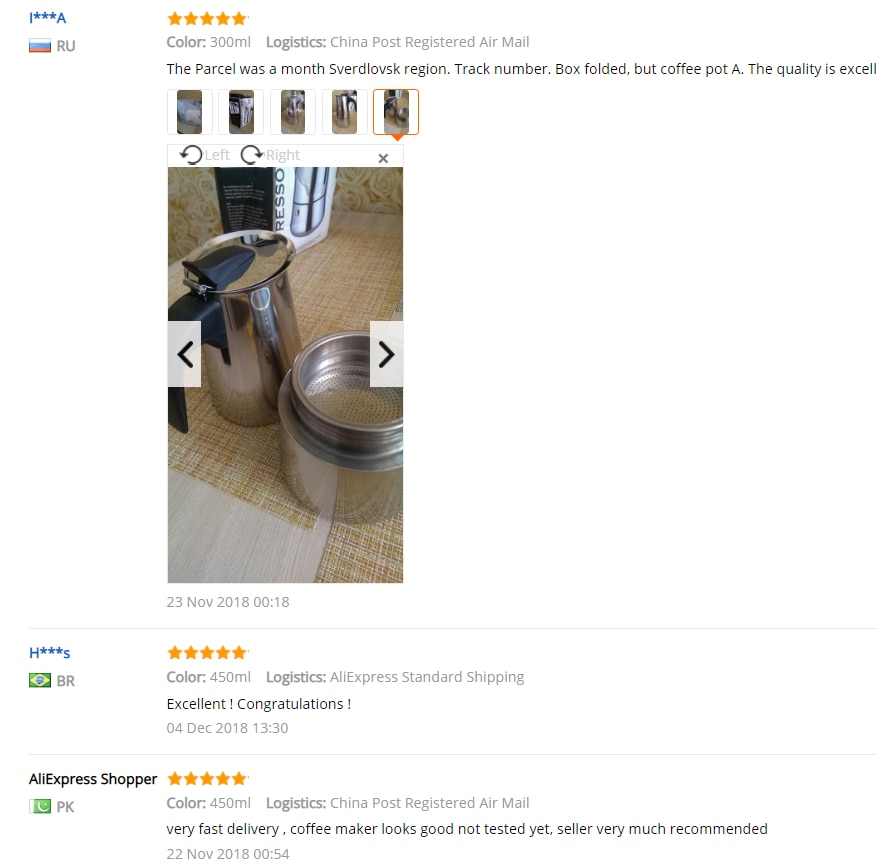877x865 pixels.
Task: Go to next review photo
Action: click(386, 354)
